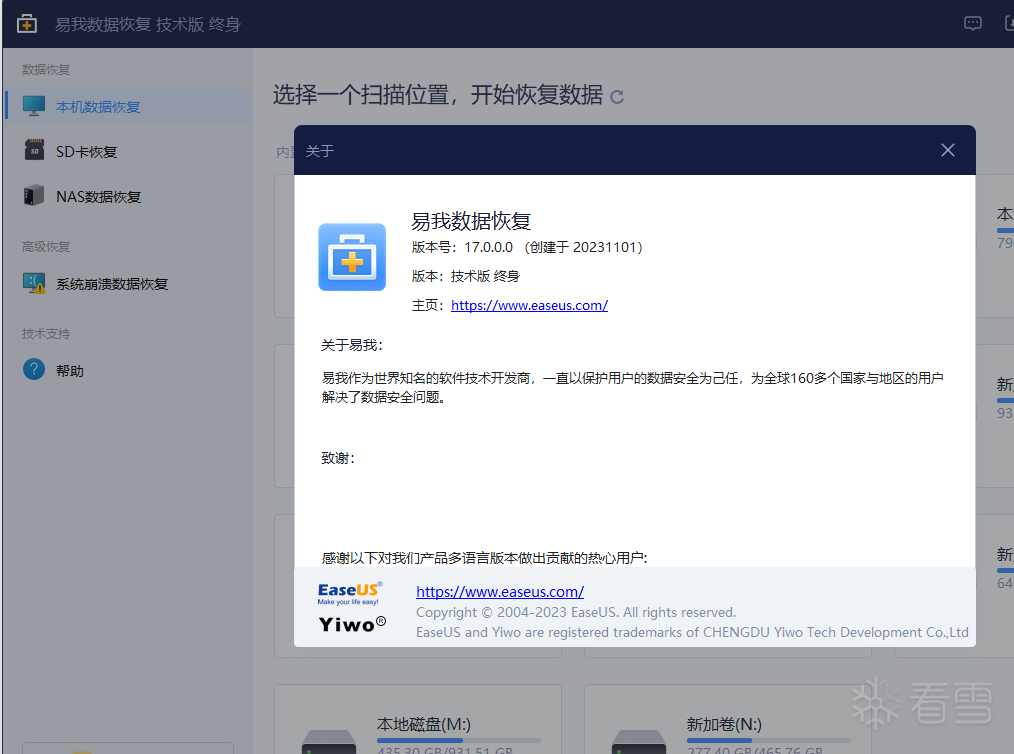Select the 新加卷(N:) drive card
Image resolution: width=1014 pixels, height=754 pixels.
coord(728,719)
